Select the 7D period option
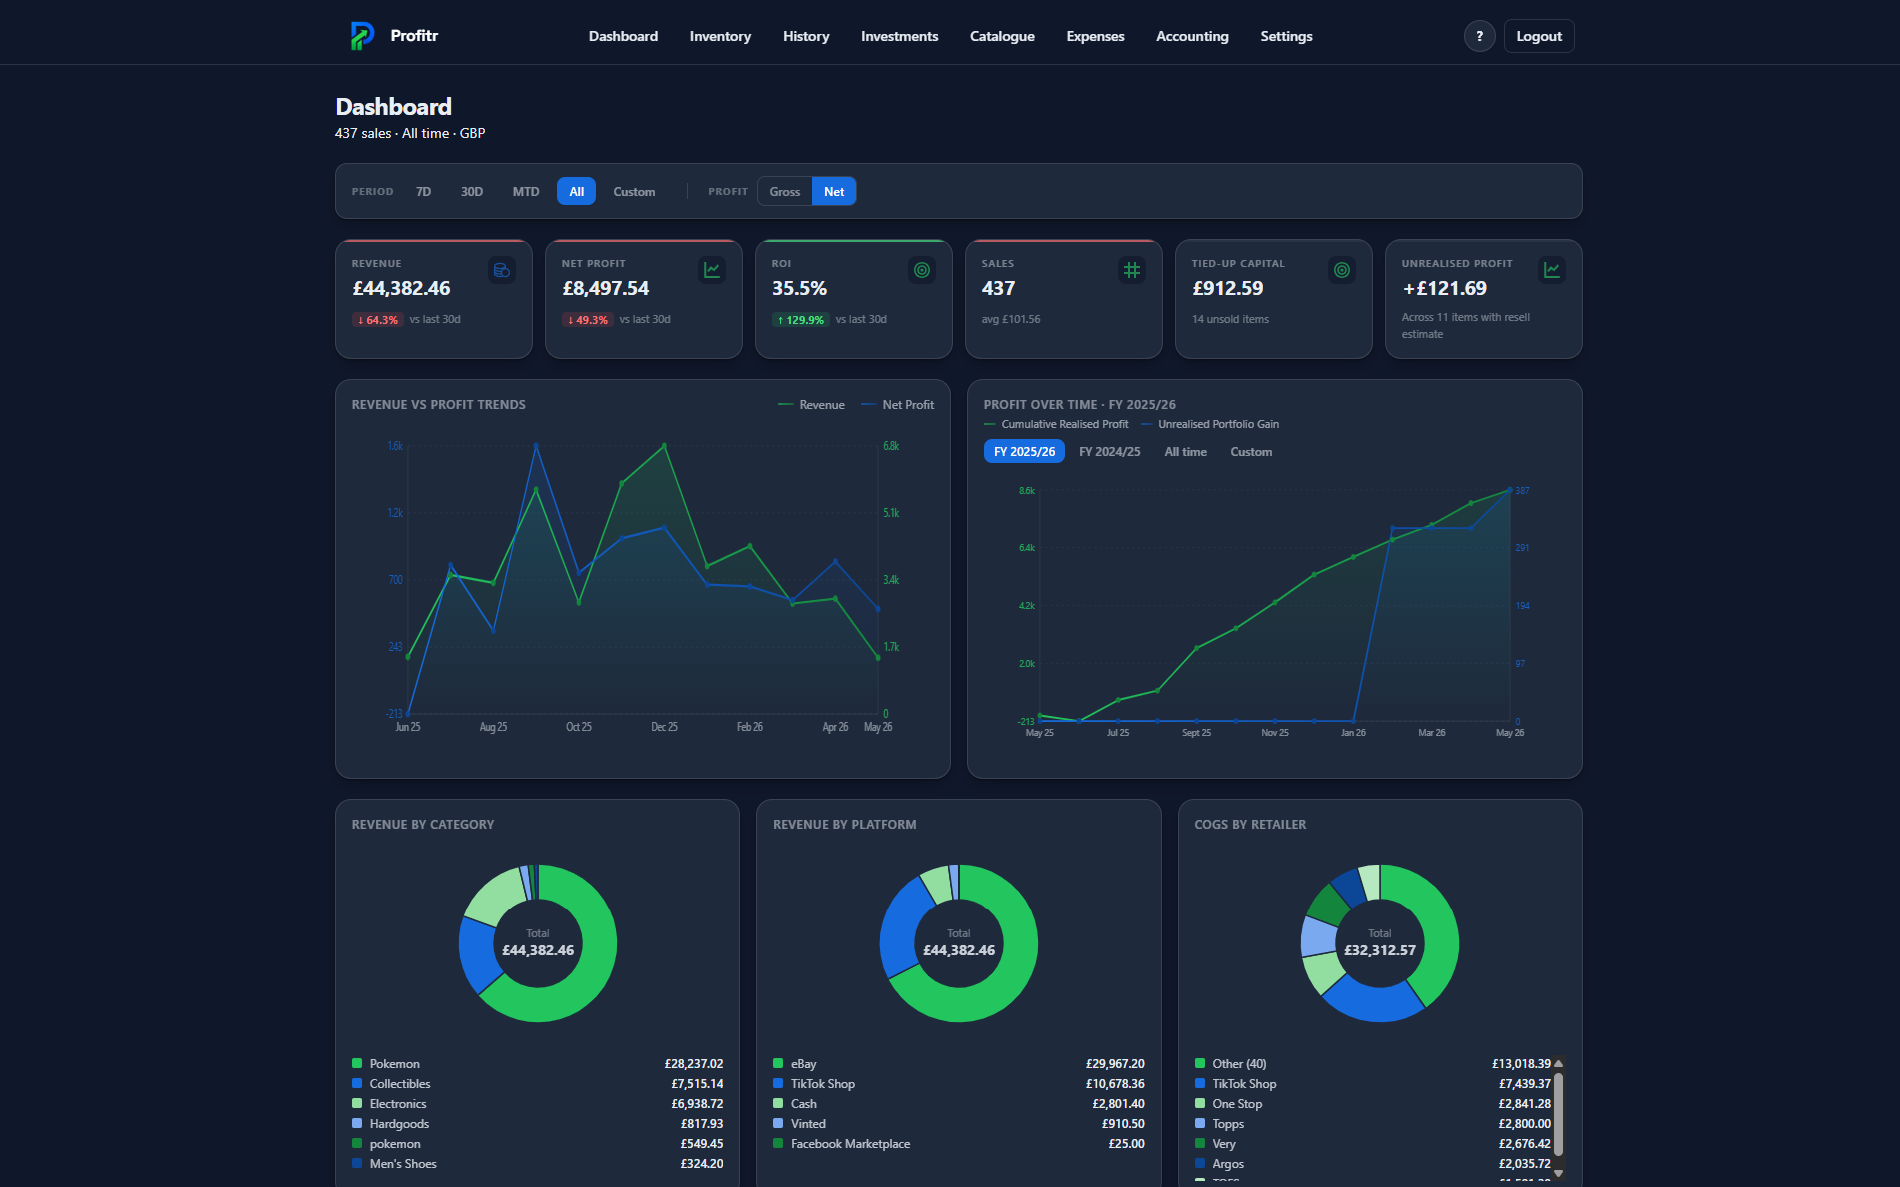 [424, 191]
